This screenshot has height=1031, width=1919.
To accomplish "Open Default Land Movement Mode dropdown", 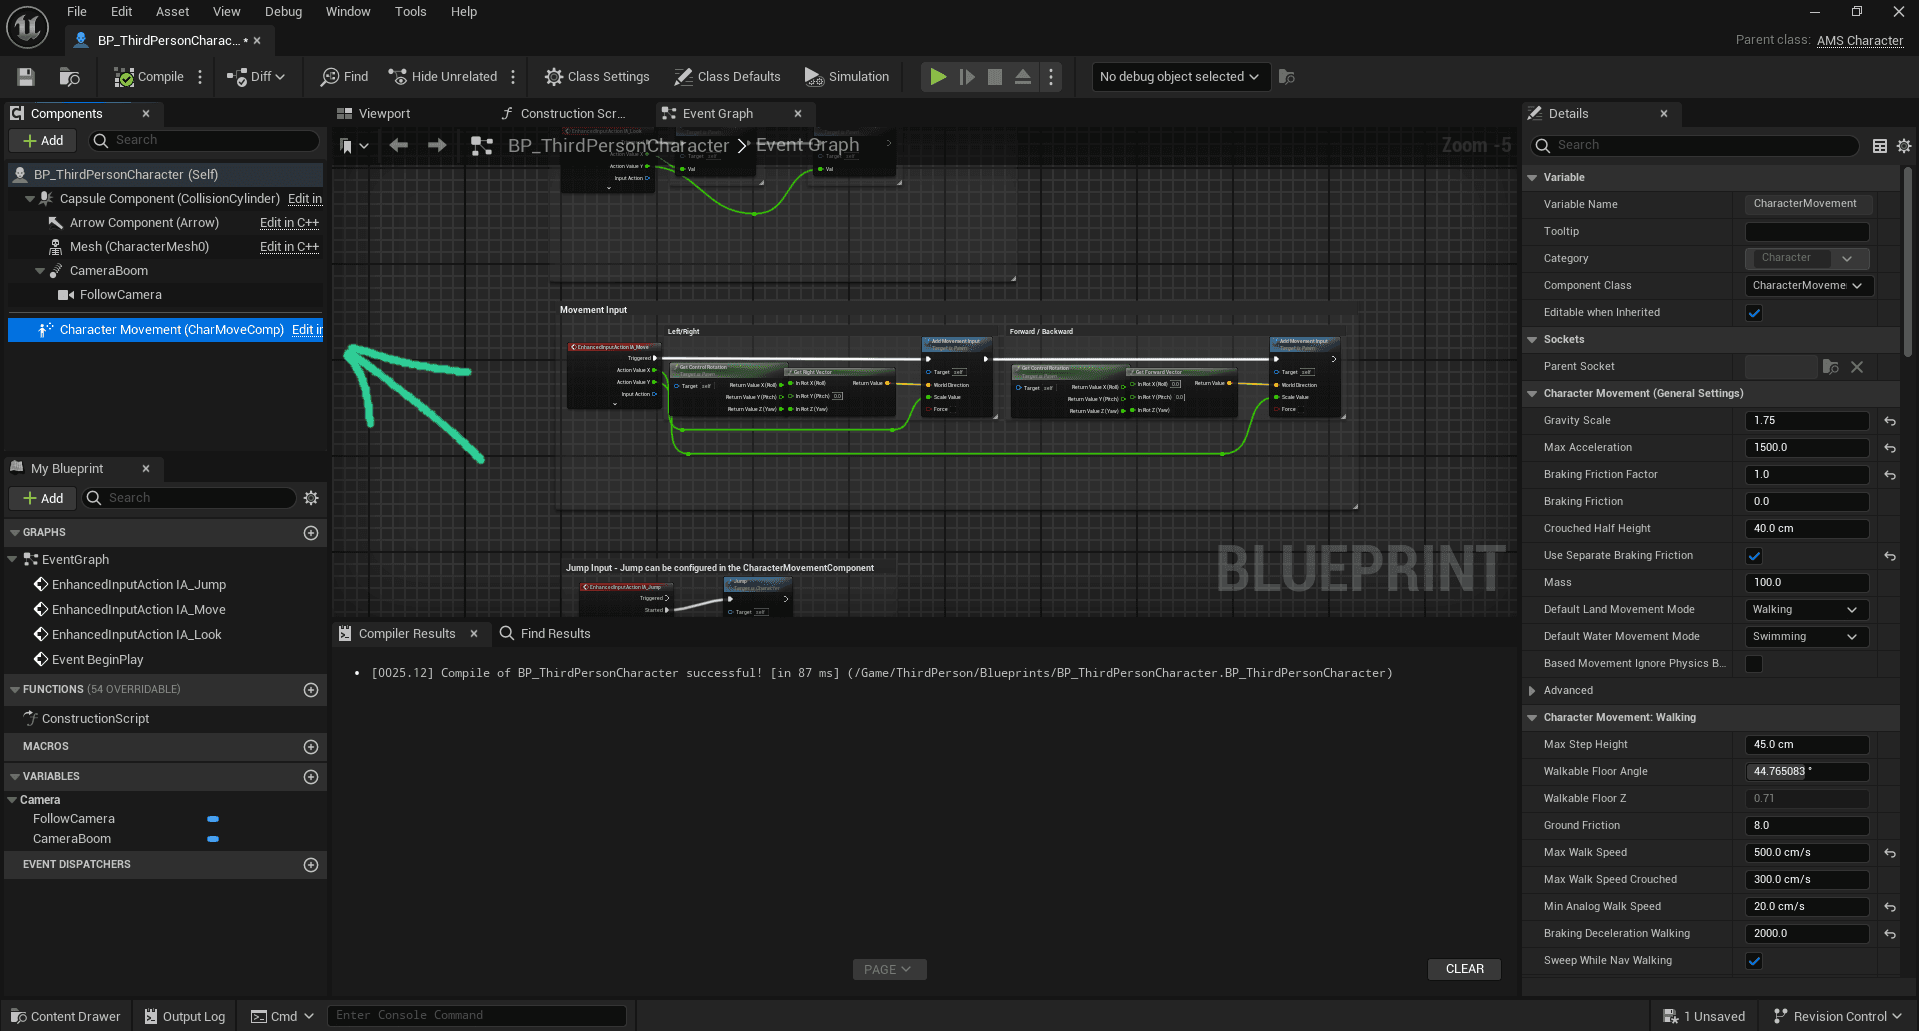I will tap(1806, 610).
